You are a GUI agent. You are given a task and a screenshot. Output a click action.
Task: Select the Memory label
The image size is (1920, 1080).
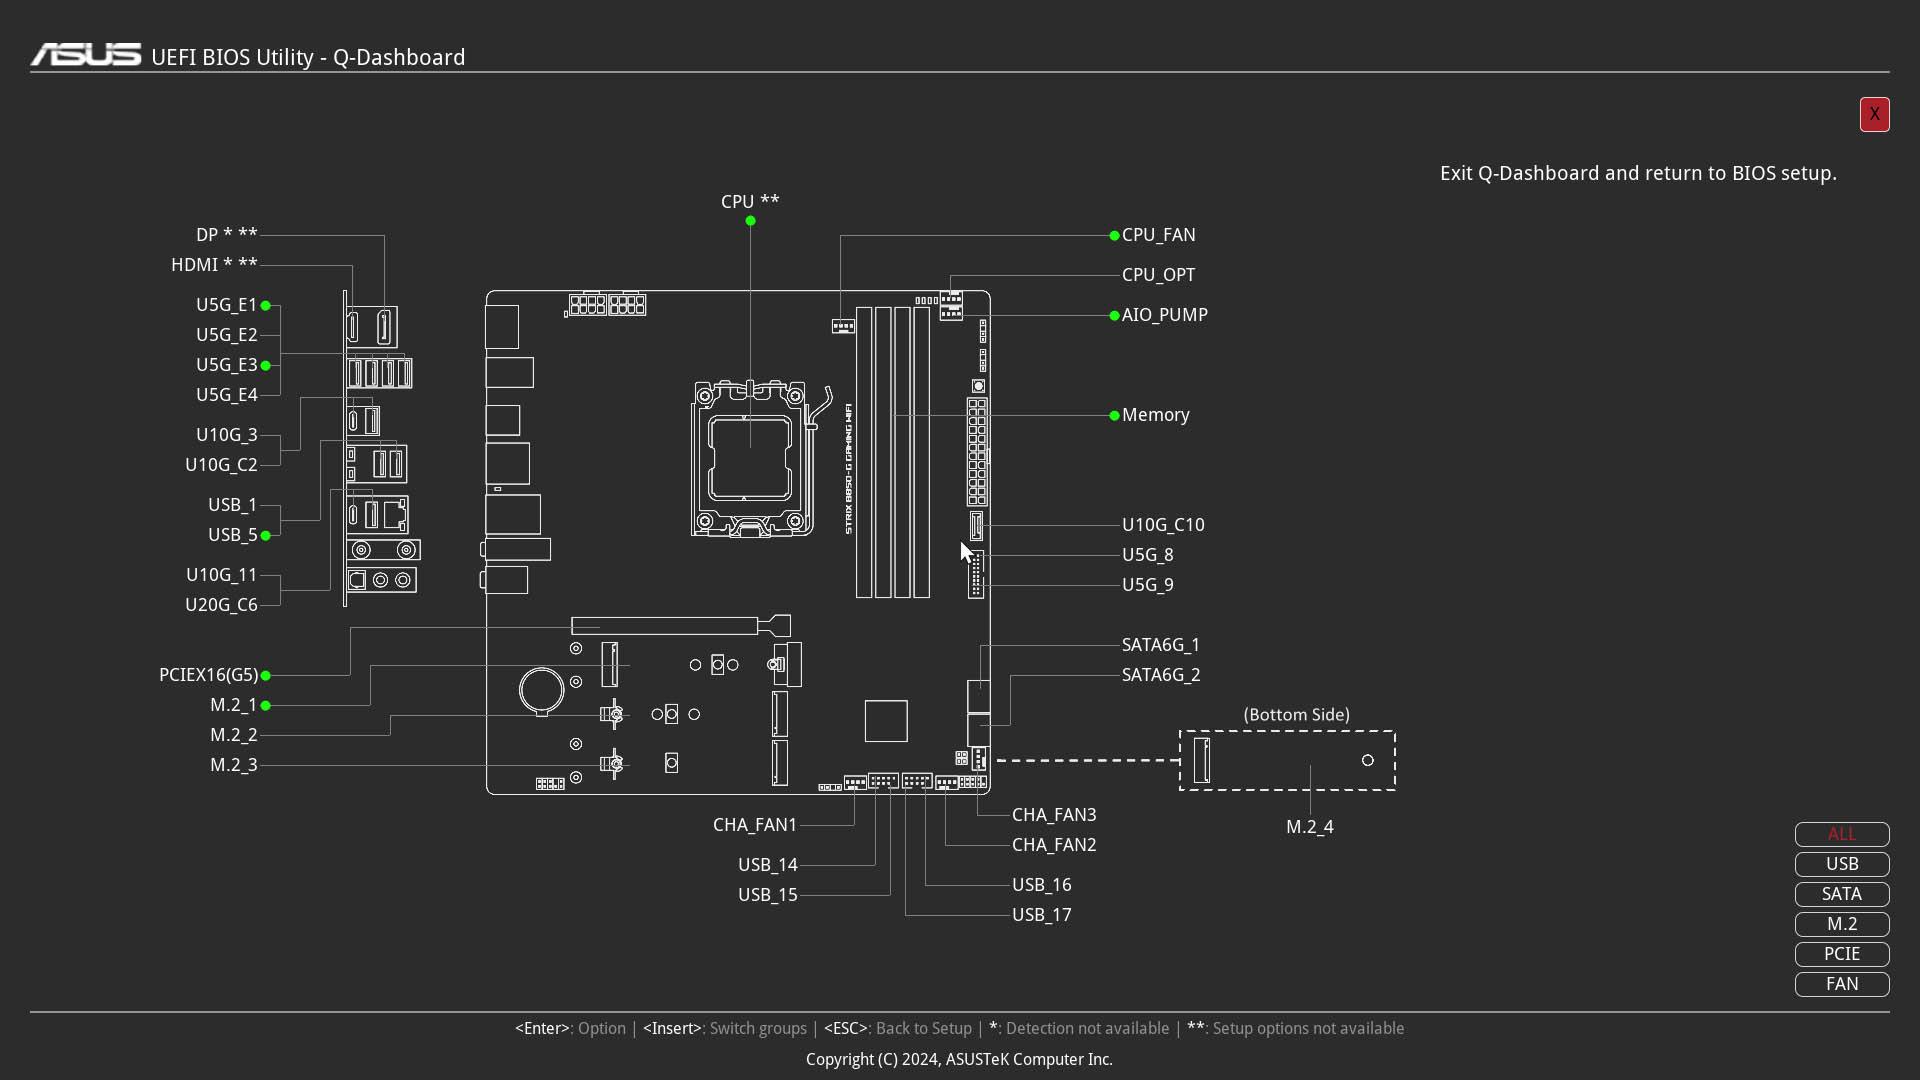(x=1155, y=415)
